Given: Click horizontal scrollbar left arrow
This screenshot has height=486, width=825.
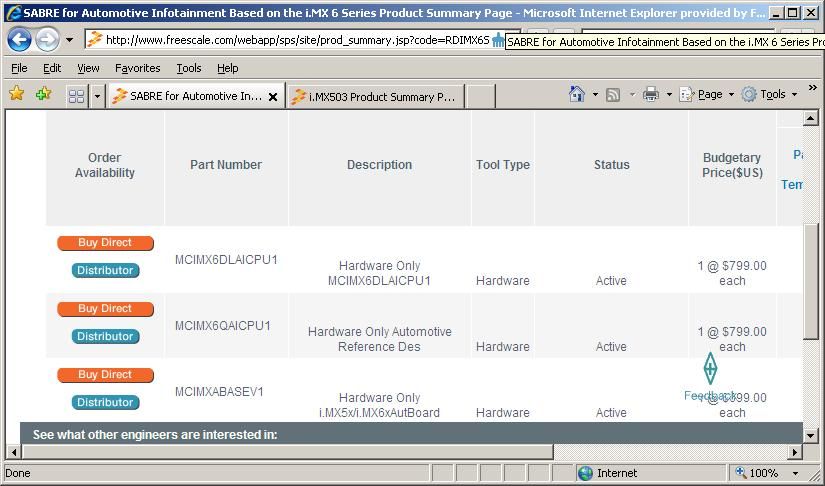Looking at the screenshot, I should tap(14, 451).
